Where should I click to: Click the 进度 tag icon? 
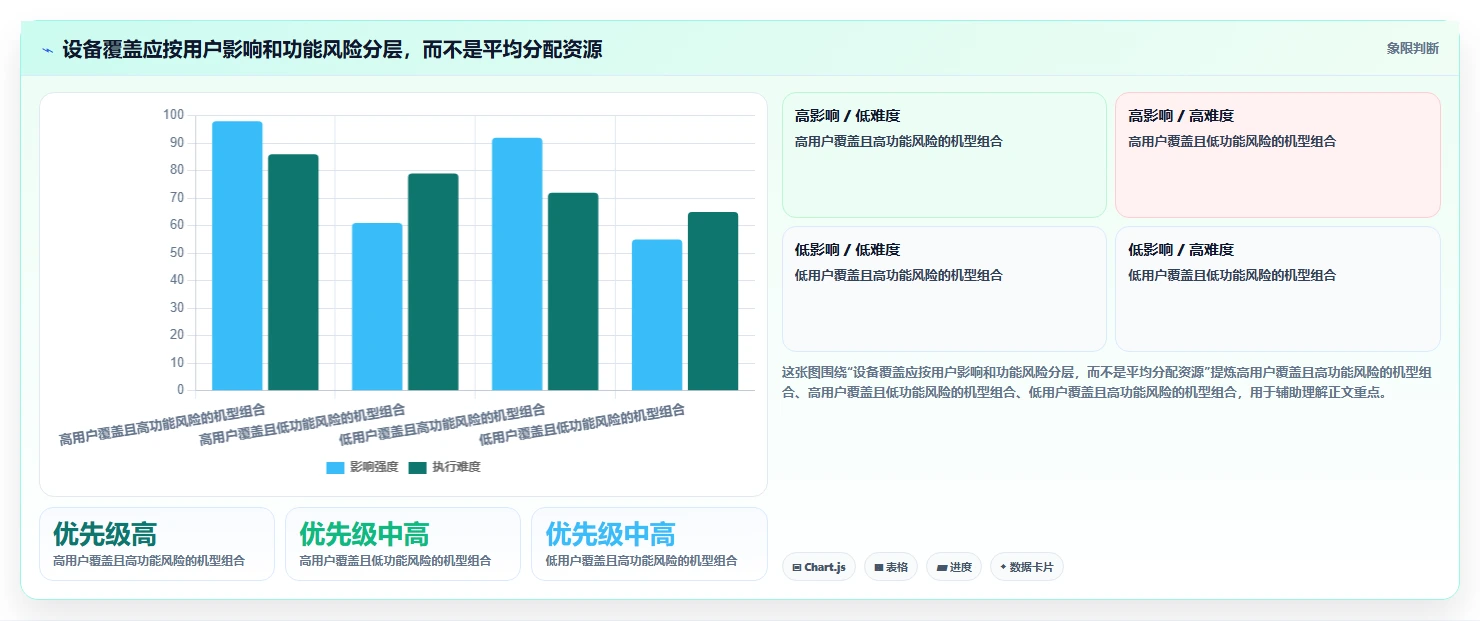[941, 568]
